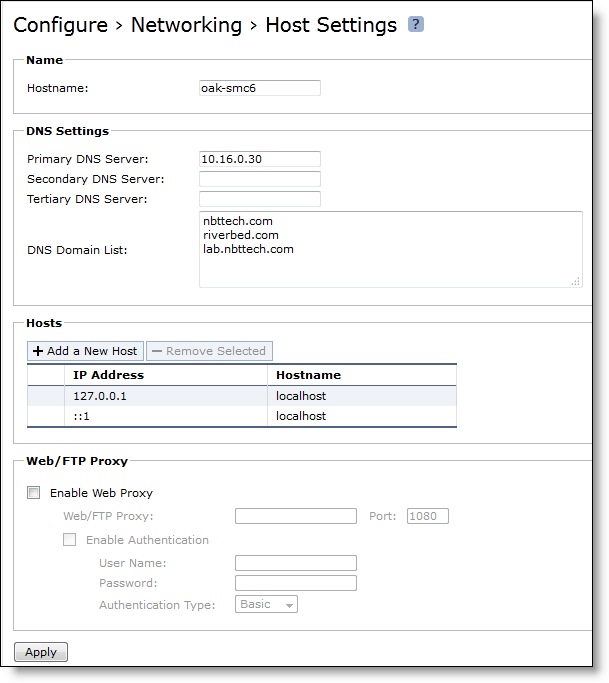This screenshot has width=609, height=683.
Task: Select the ::1 host row
Action: click(x=242, y=416)
